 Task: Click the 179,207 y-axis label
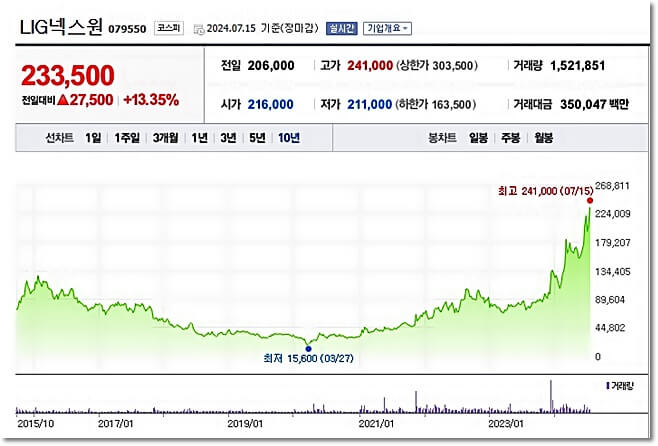[x=613, y=243]
